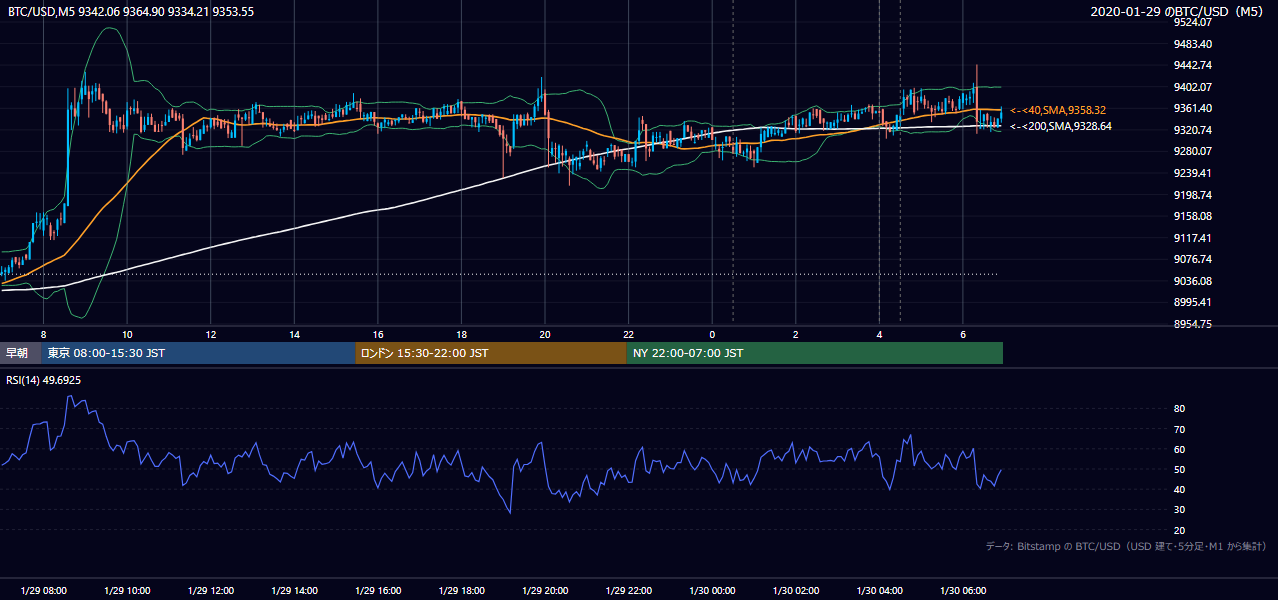Click RSI axis level 70
This screenshot has height=600, width=1278.
(1179, 429)
